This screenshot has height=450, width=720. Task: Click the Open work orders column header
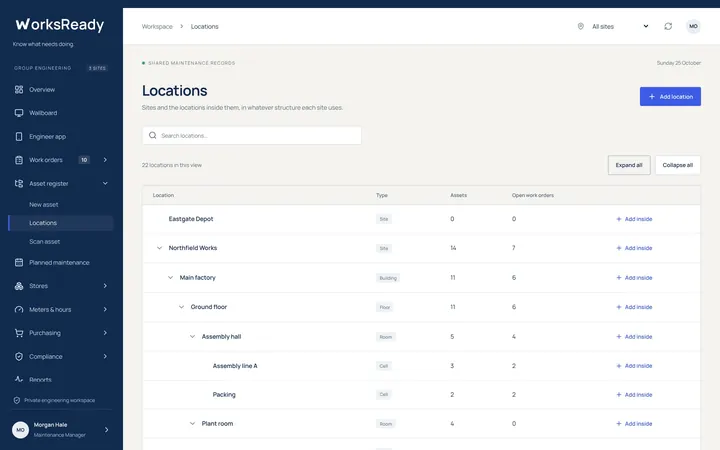533,195
